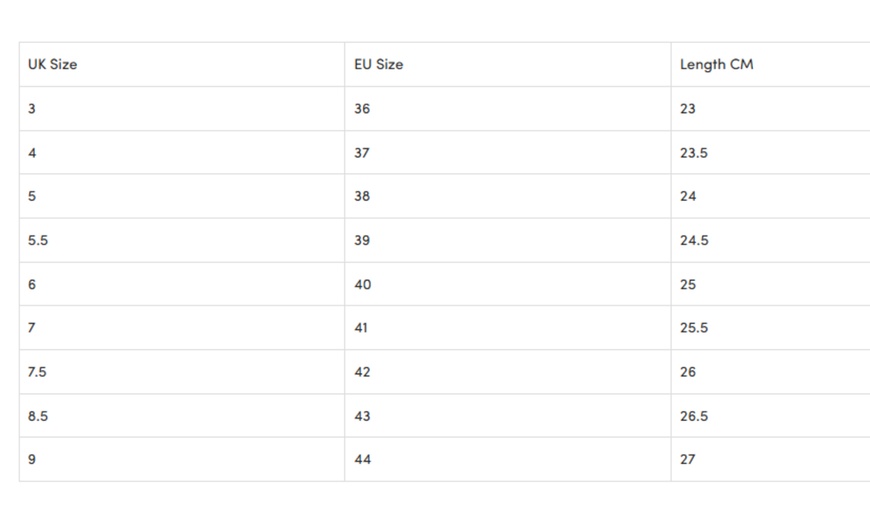The height and width of the screenshot is (524, 870).
Task: Select the EU size 37 cell
Action: [362, 153]
